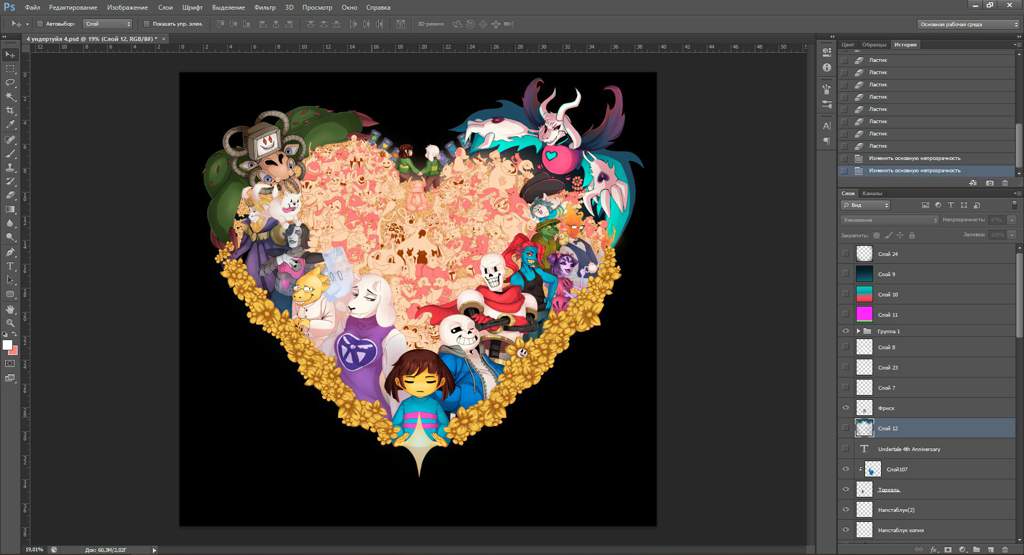Open the layer blend mode dropdown

click(889, 220)
